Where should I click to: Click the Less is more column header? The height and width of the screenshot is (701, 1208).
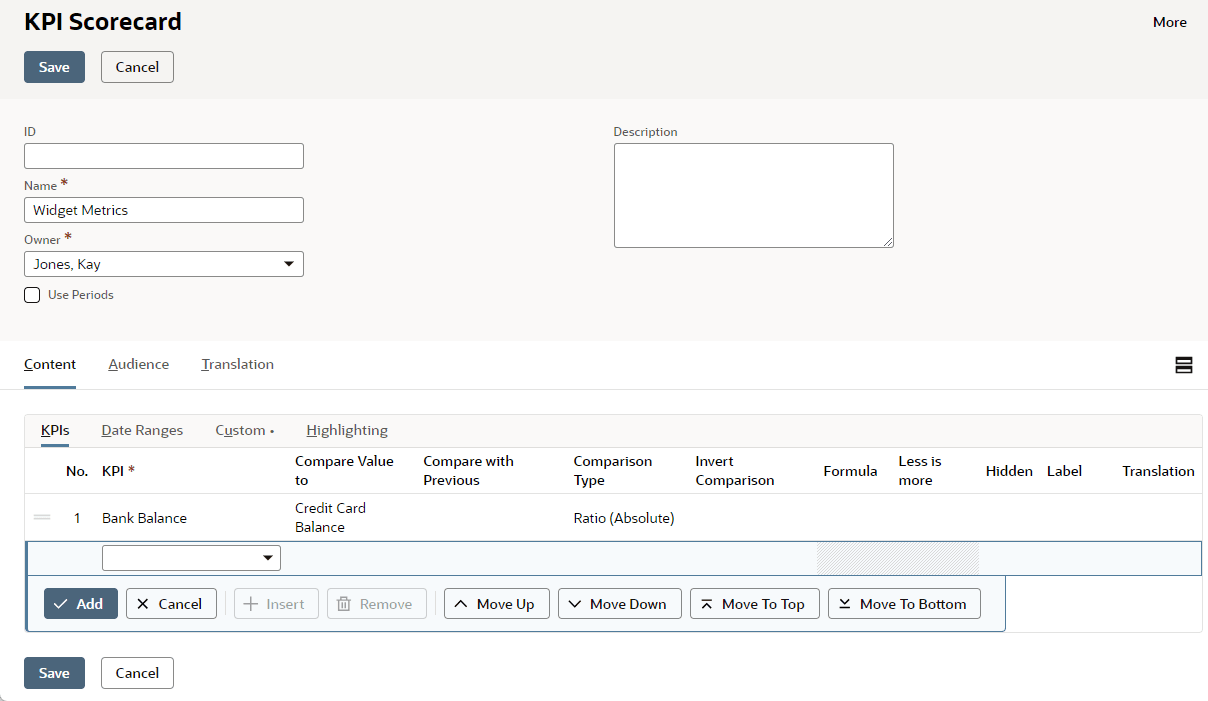tap(920, 471)
